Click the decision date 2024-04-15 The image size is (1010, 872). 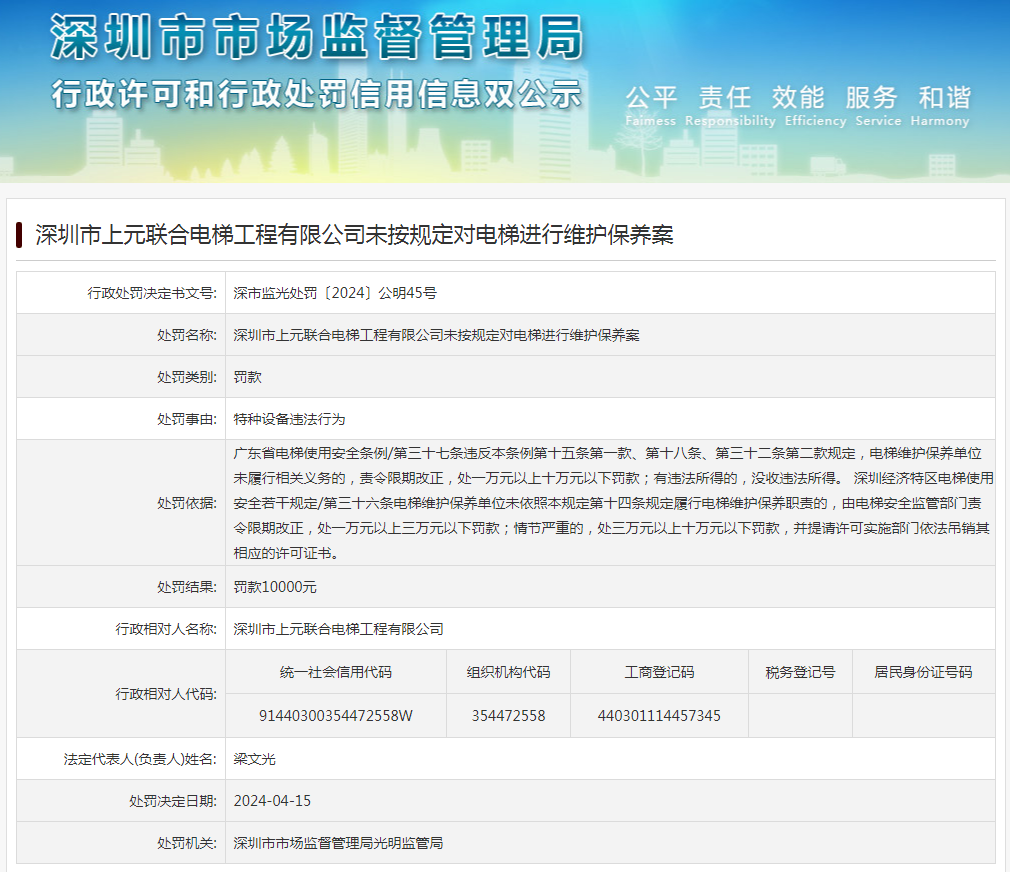pyautogui.click(x=272, y=801)
